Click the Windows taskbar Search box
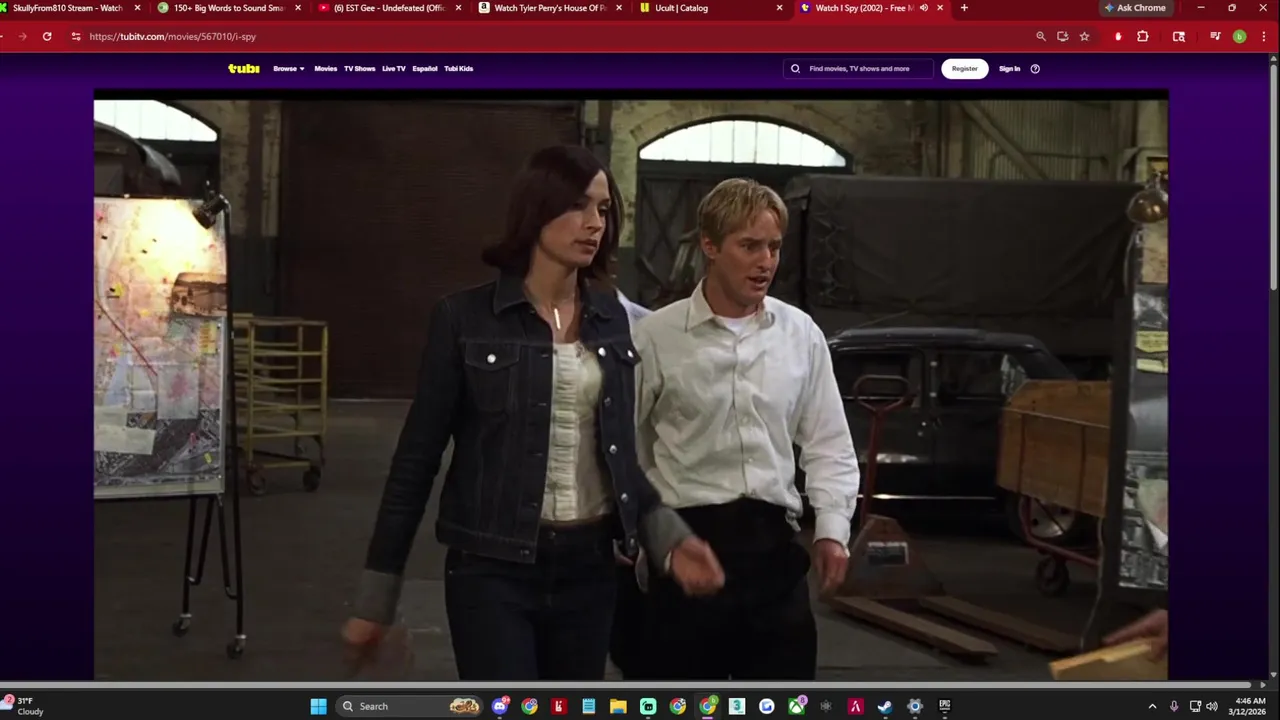The width and height of the screenshot is (1280, 720). coord(411,706)
